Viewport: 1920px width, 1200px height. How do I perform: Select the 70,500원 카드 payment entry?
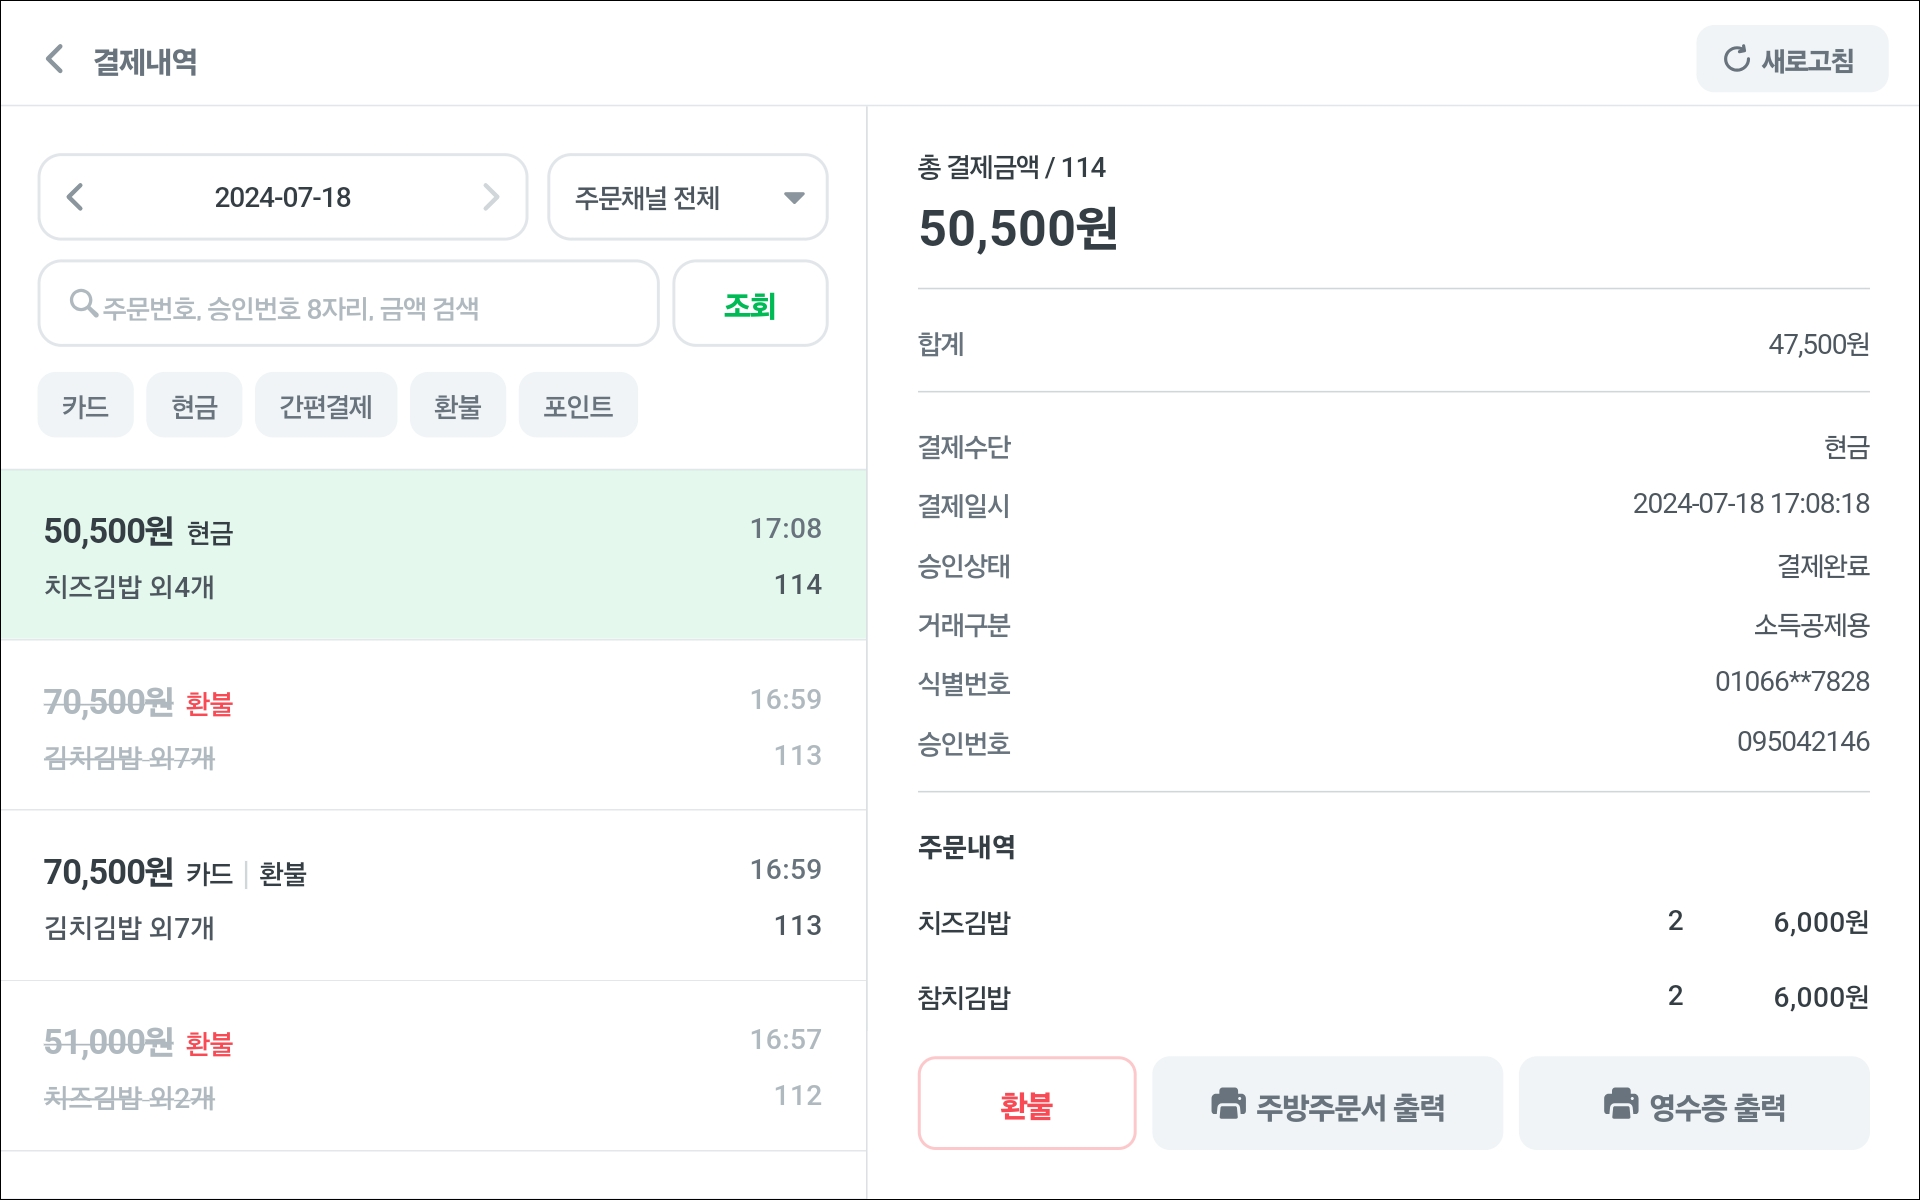tap(434, 896)
